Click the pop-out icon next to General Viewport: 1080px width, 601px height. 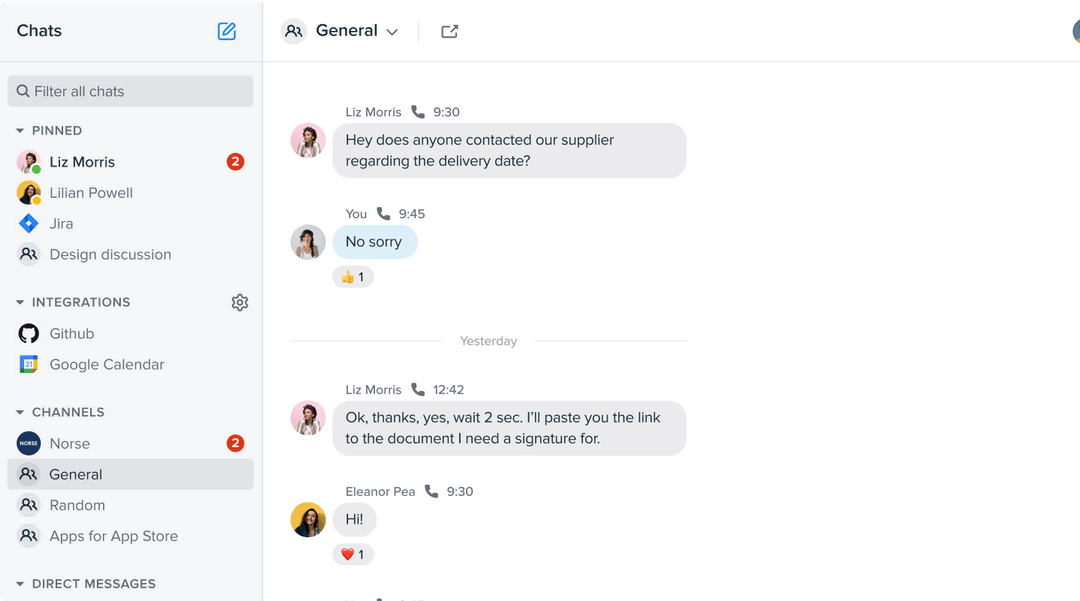click(x=449, y=31)
